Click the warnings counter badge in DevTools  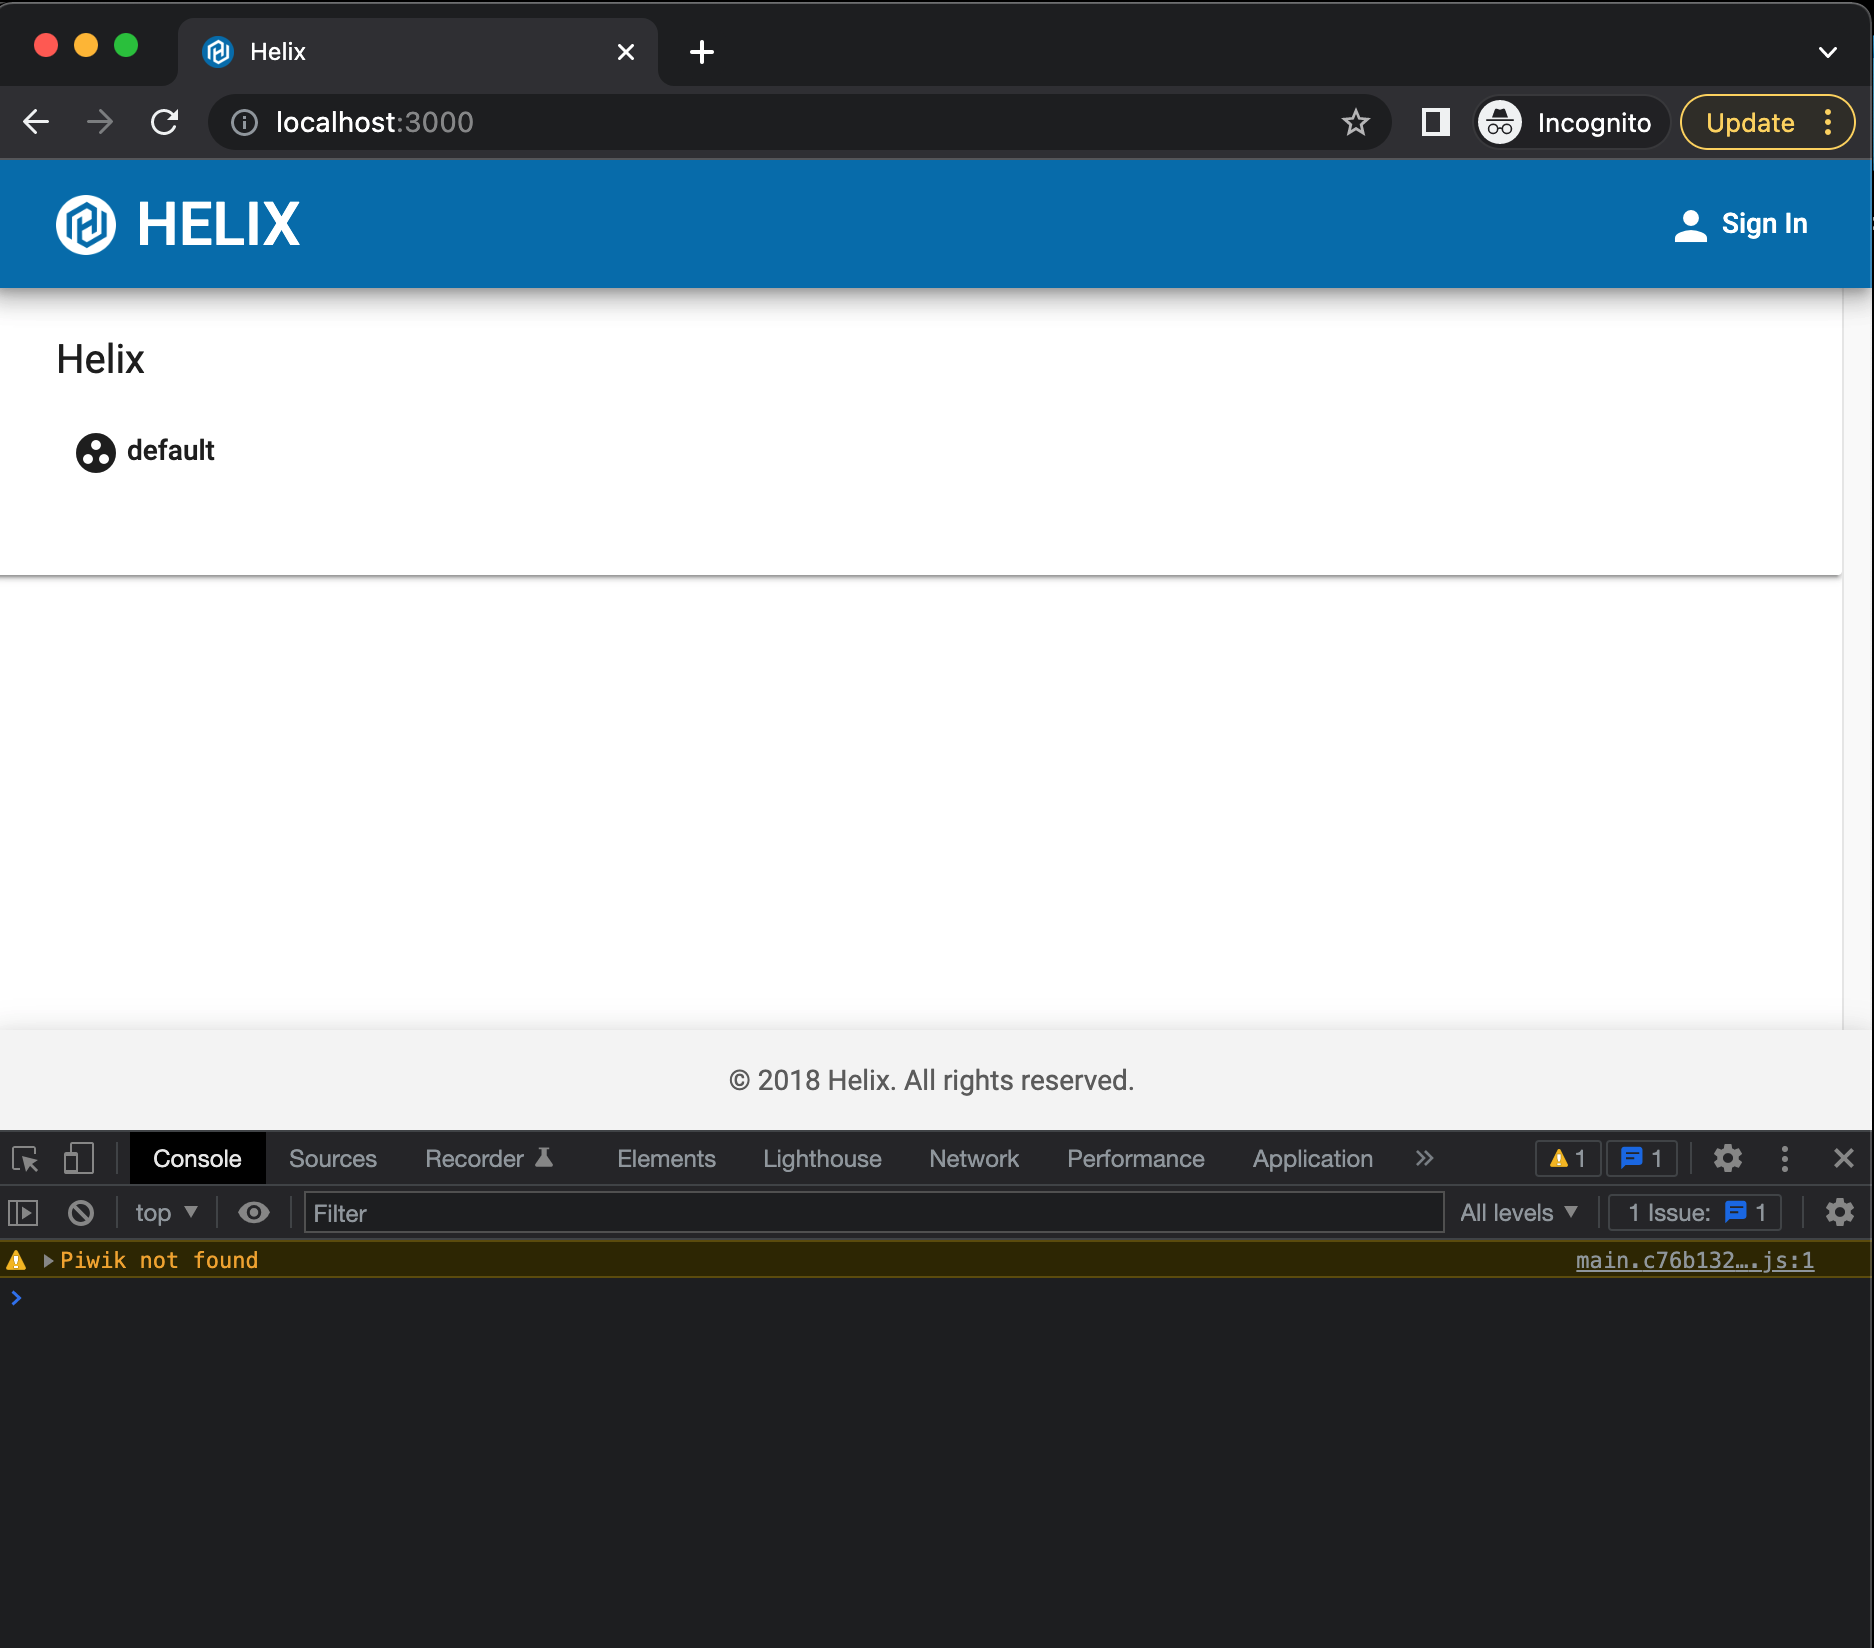click(1567, 1158)
